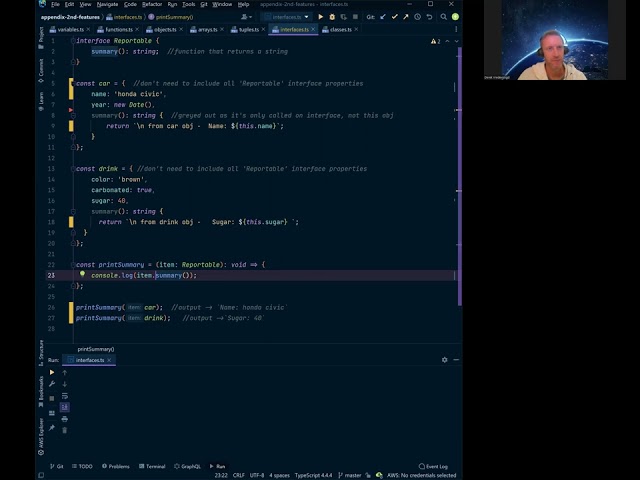Screen dimensions: 640x480
Task: Click the Git push arrow icon
Action: 406,17
